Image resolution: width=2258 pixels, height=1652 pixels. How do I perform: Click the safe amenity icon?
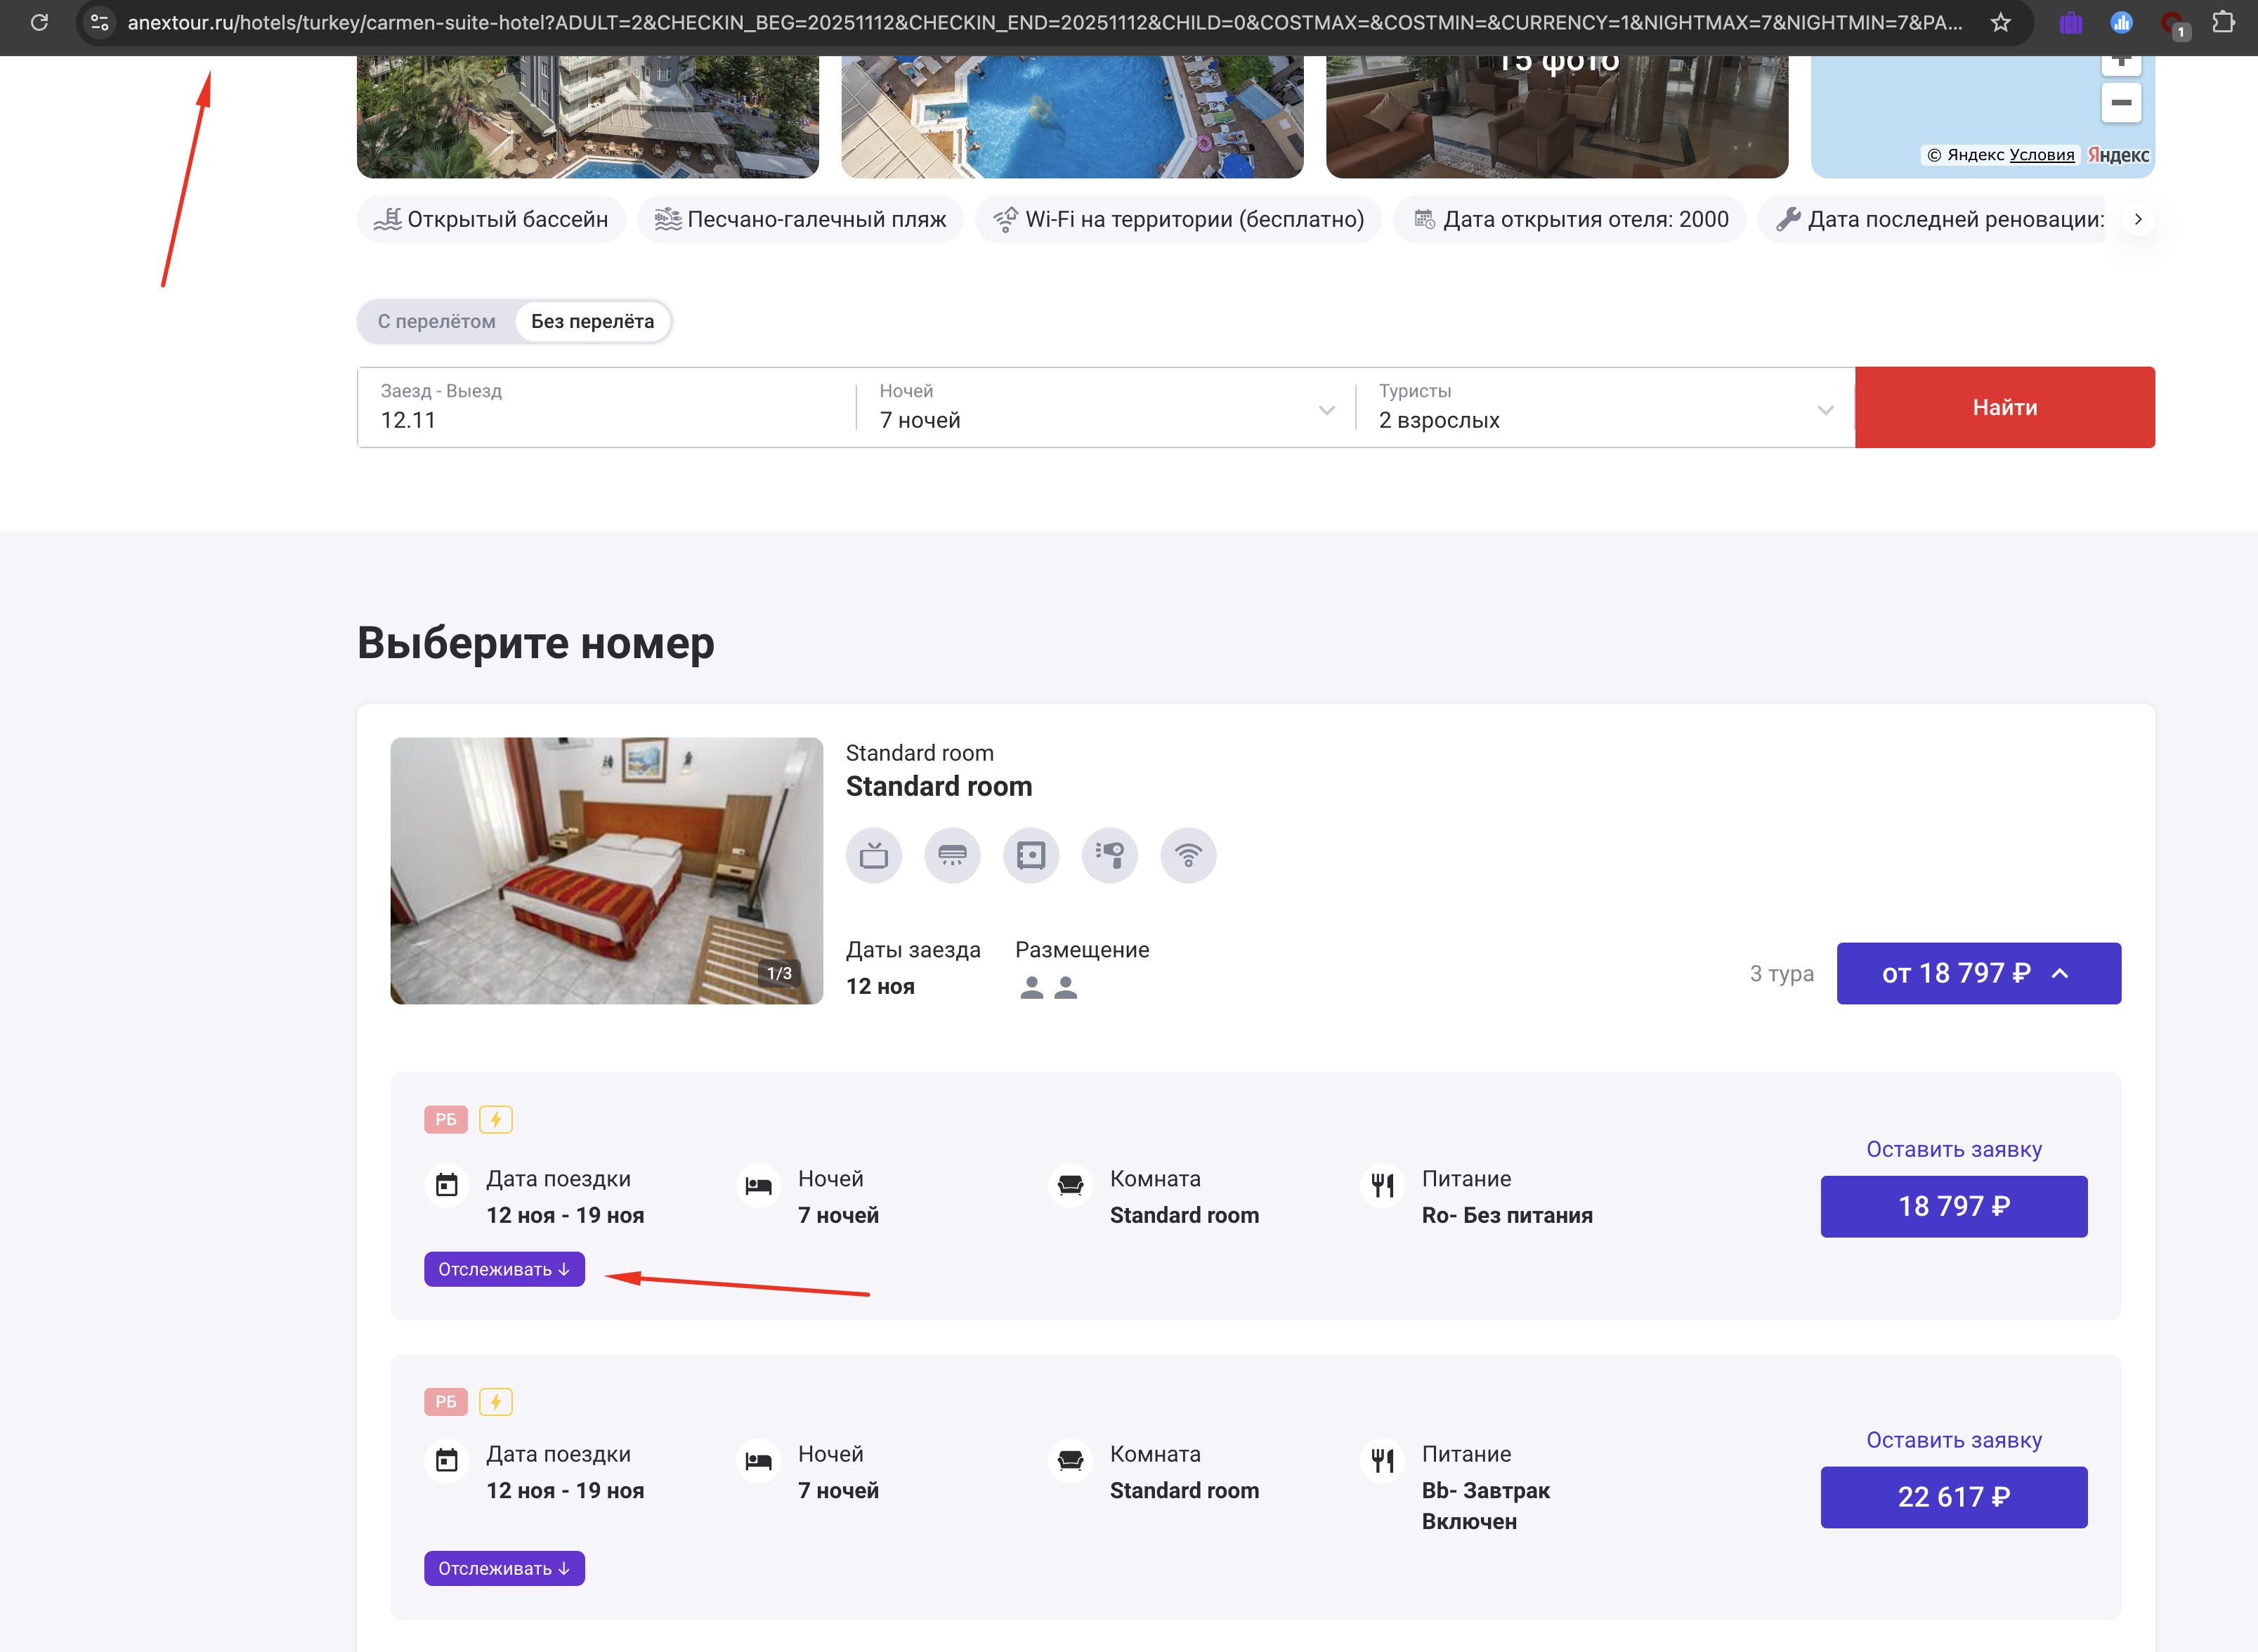[x=1030, y=856]
